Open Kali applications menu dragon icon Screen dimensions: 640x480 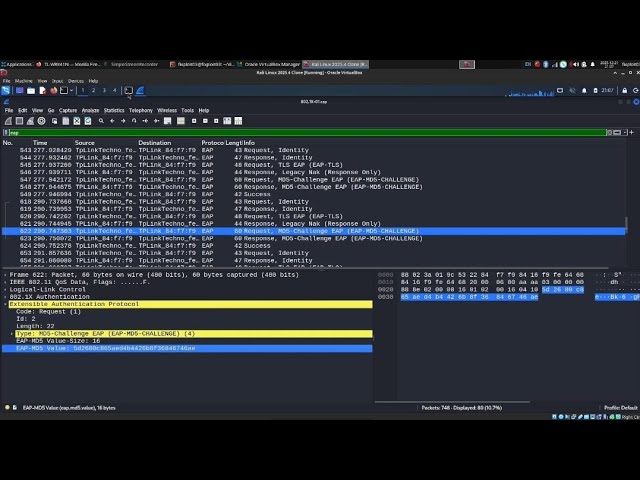(x=6, y=90)
